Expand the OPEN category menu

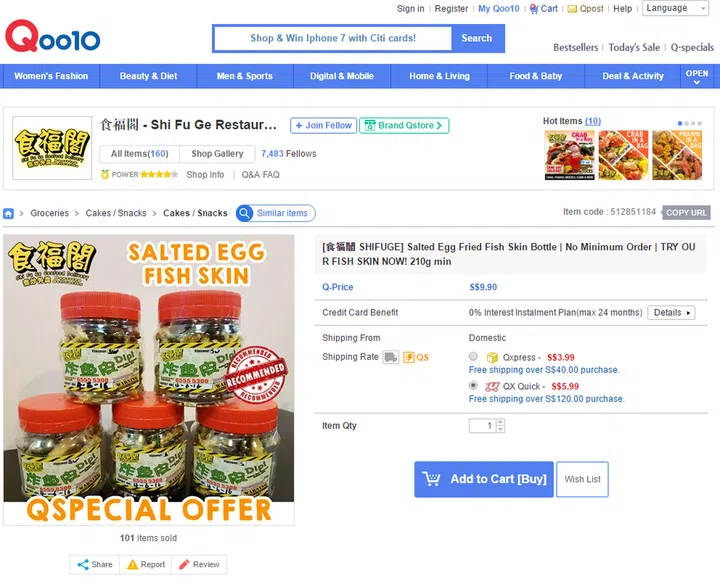(697, 76)
